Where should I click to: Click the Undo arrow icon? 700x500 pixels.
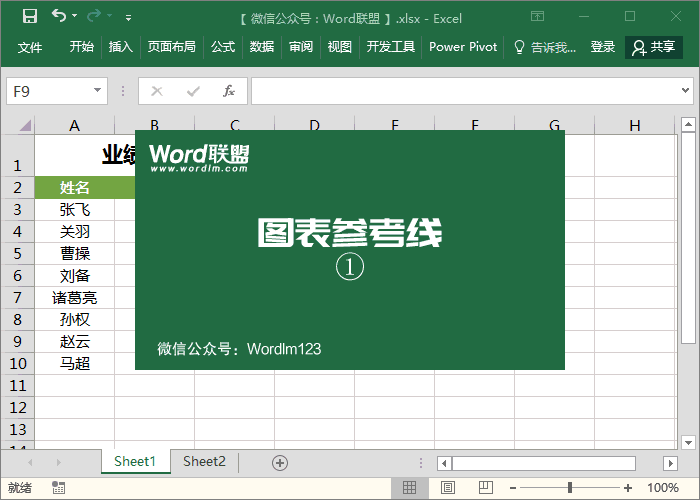point(58,16)
